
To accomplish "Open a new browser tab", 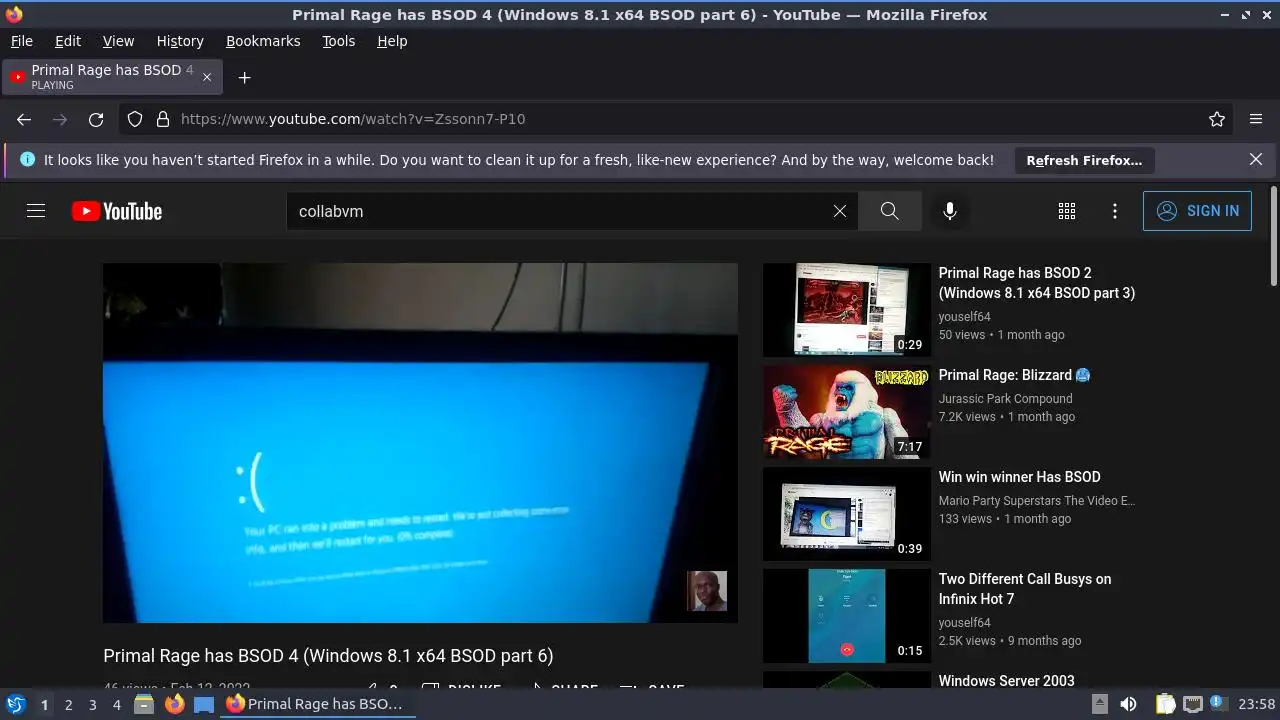I will 244,77.
